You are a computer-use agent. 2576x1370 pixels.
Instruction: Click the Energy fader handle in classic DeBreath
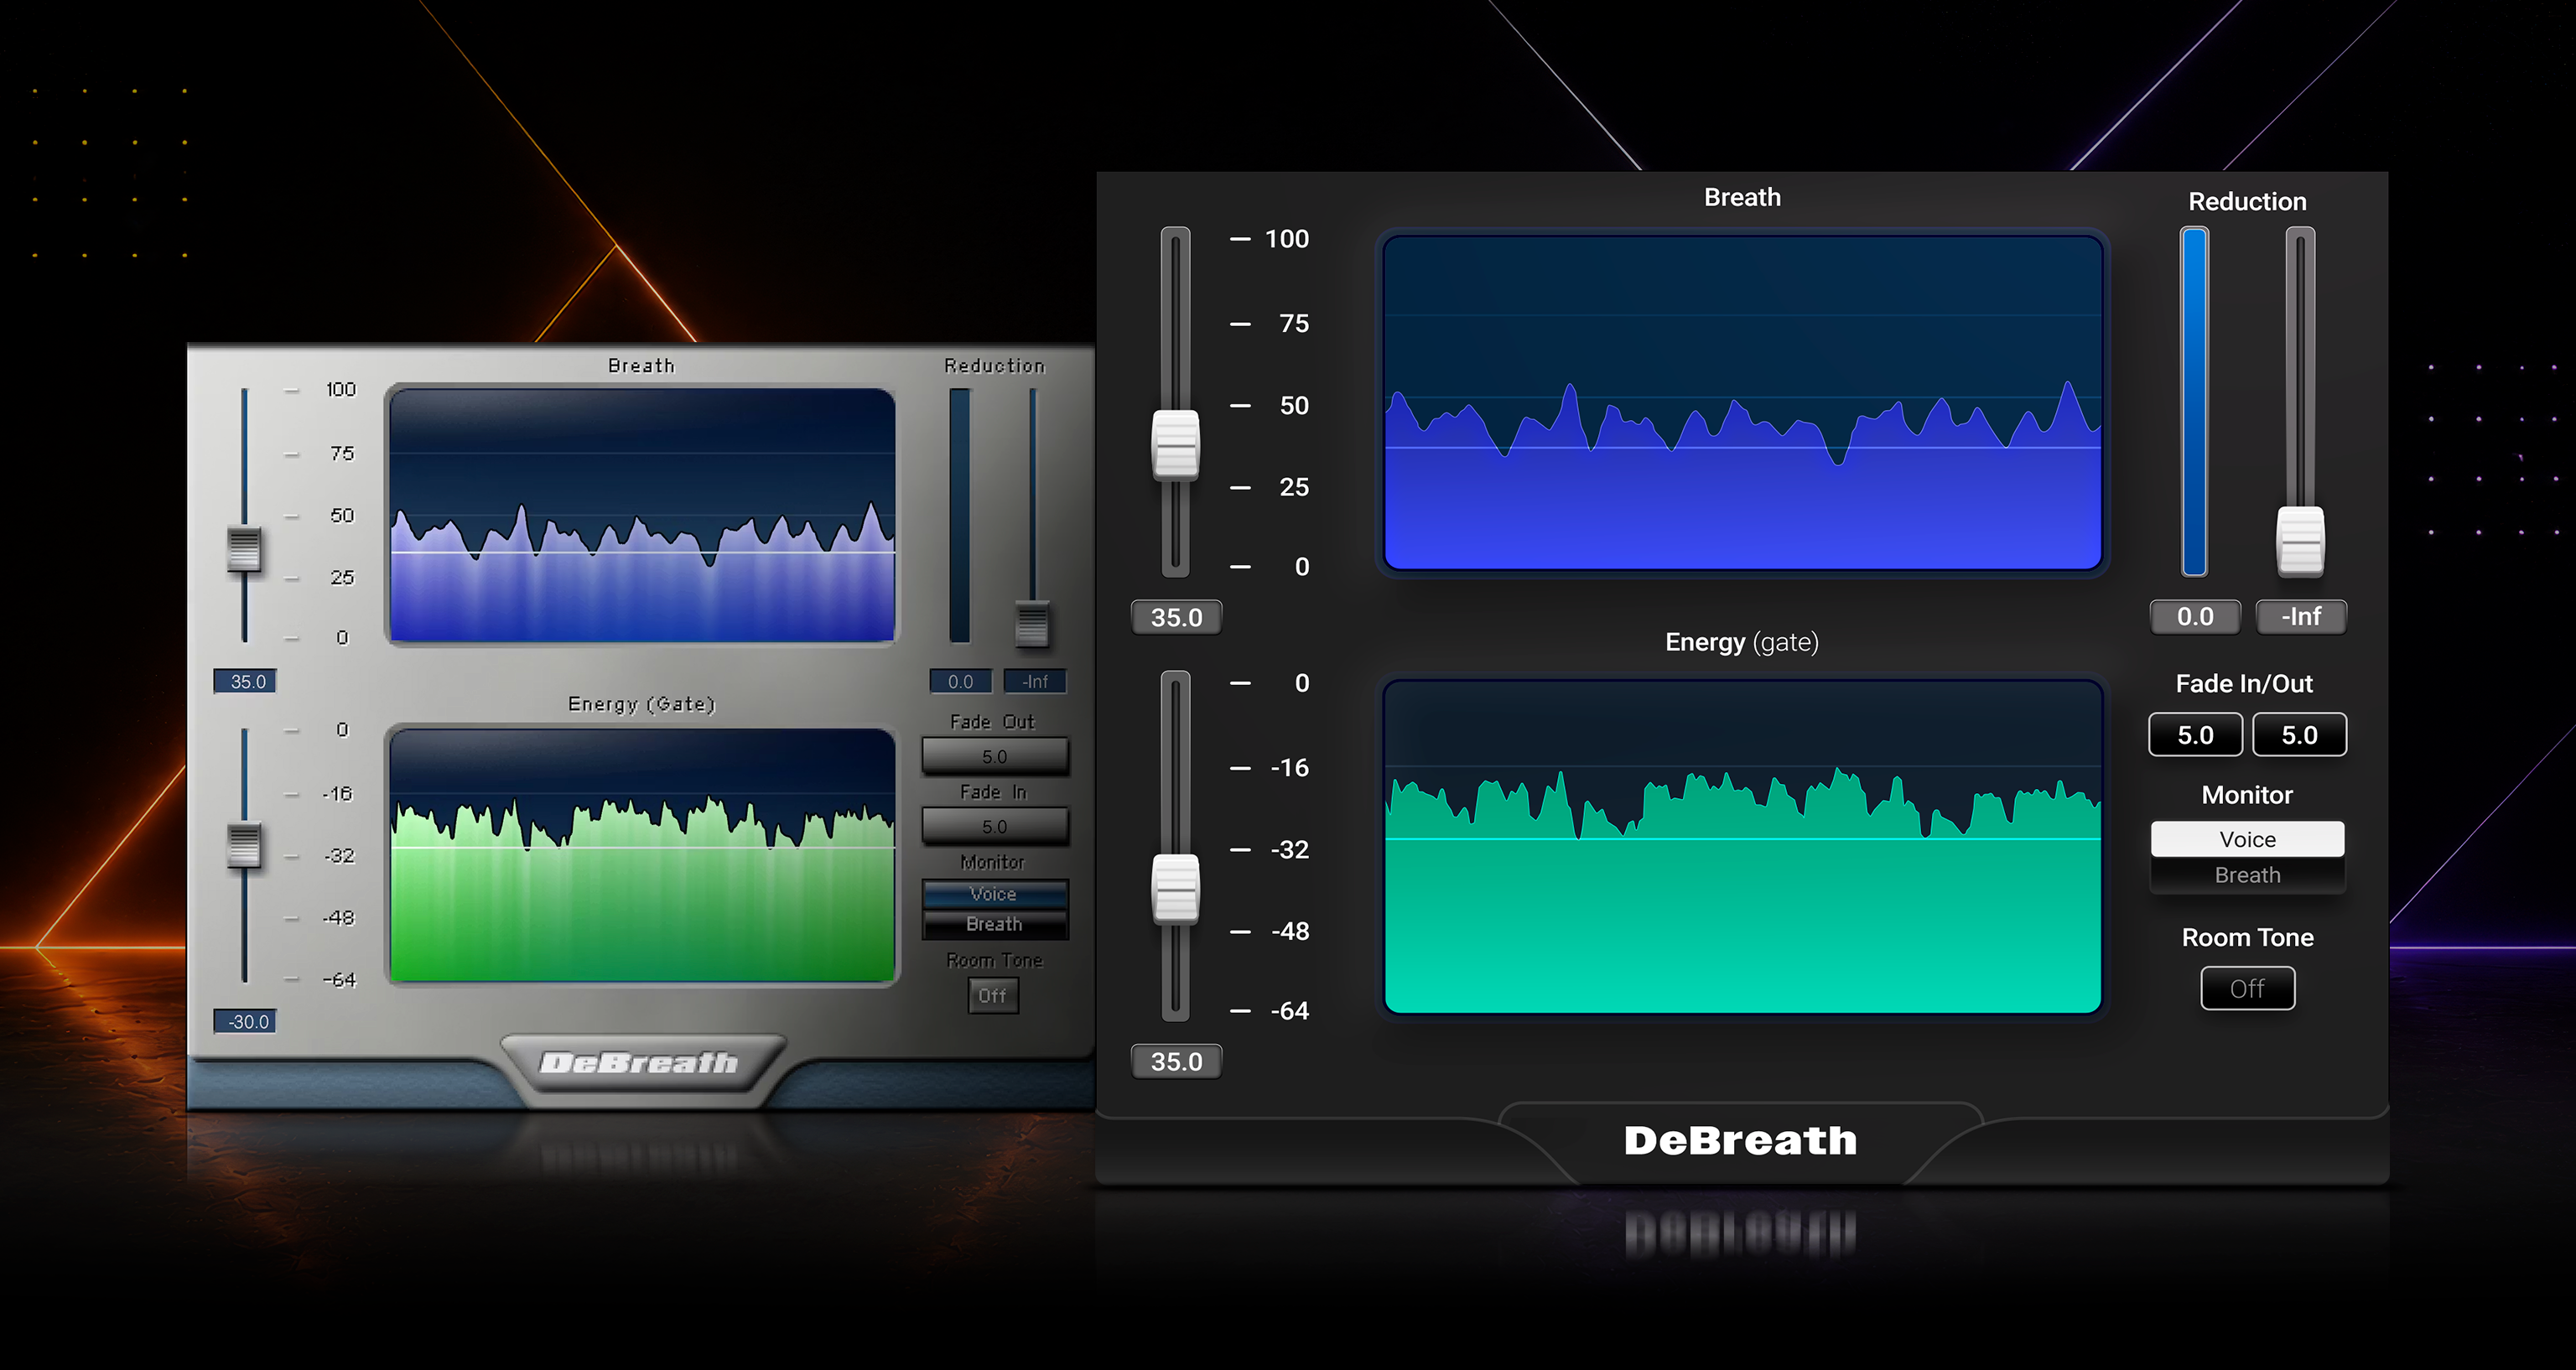pos(244,845)
